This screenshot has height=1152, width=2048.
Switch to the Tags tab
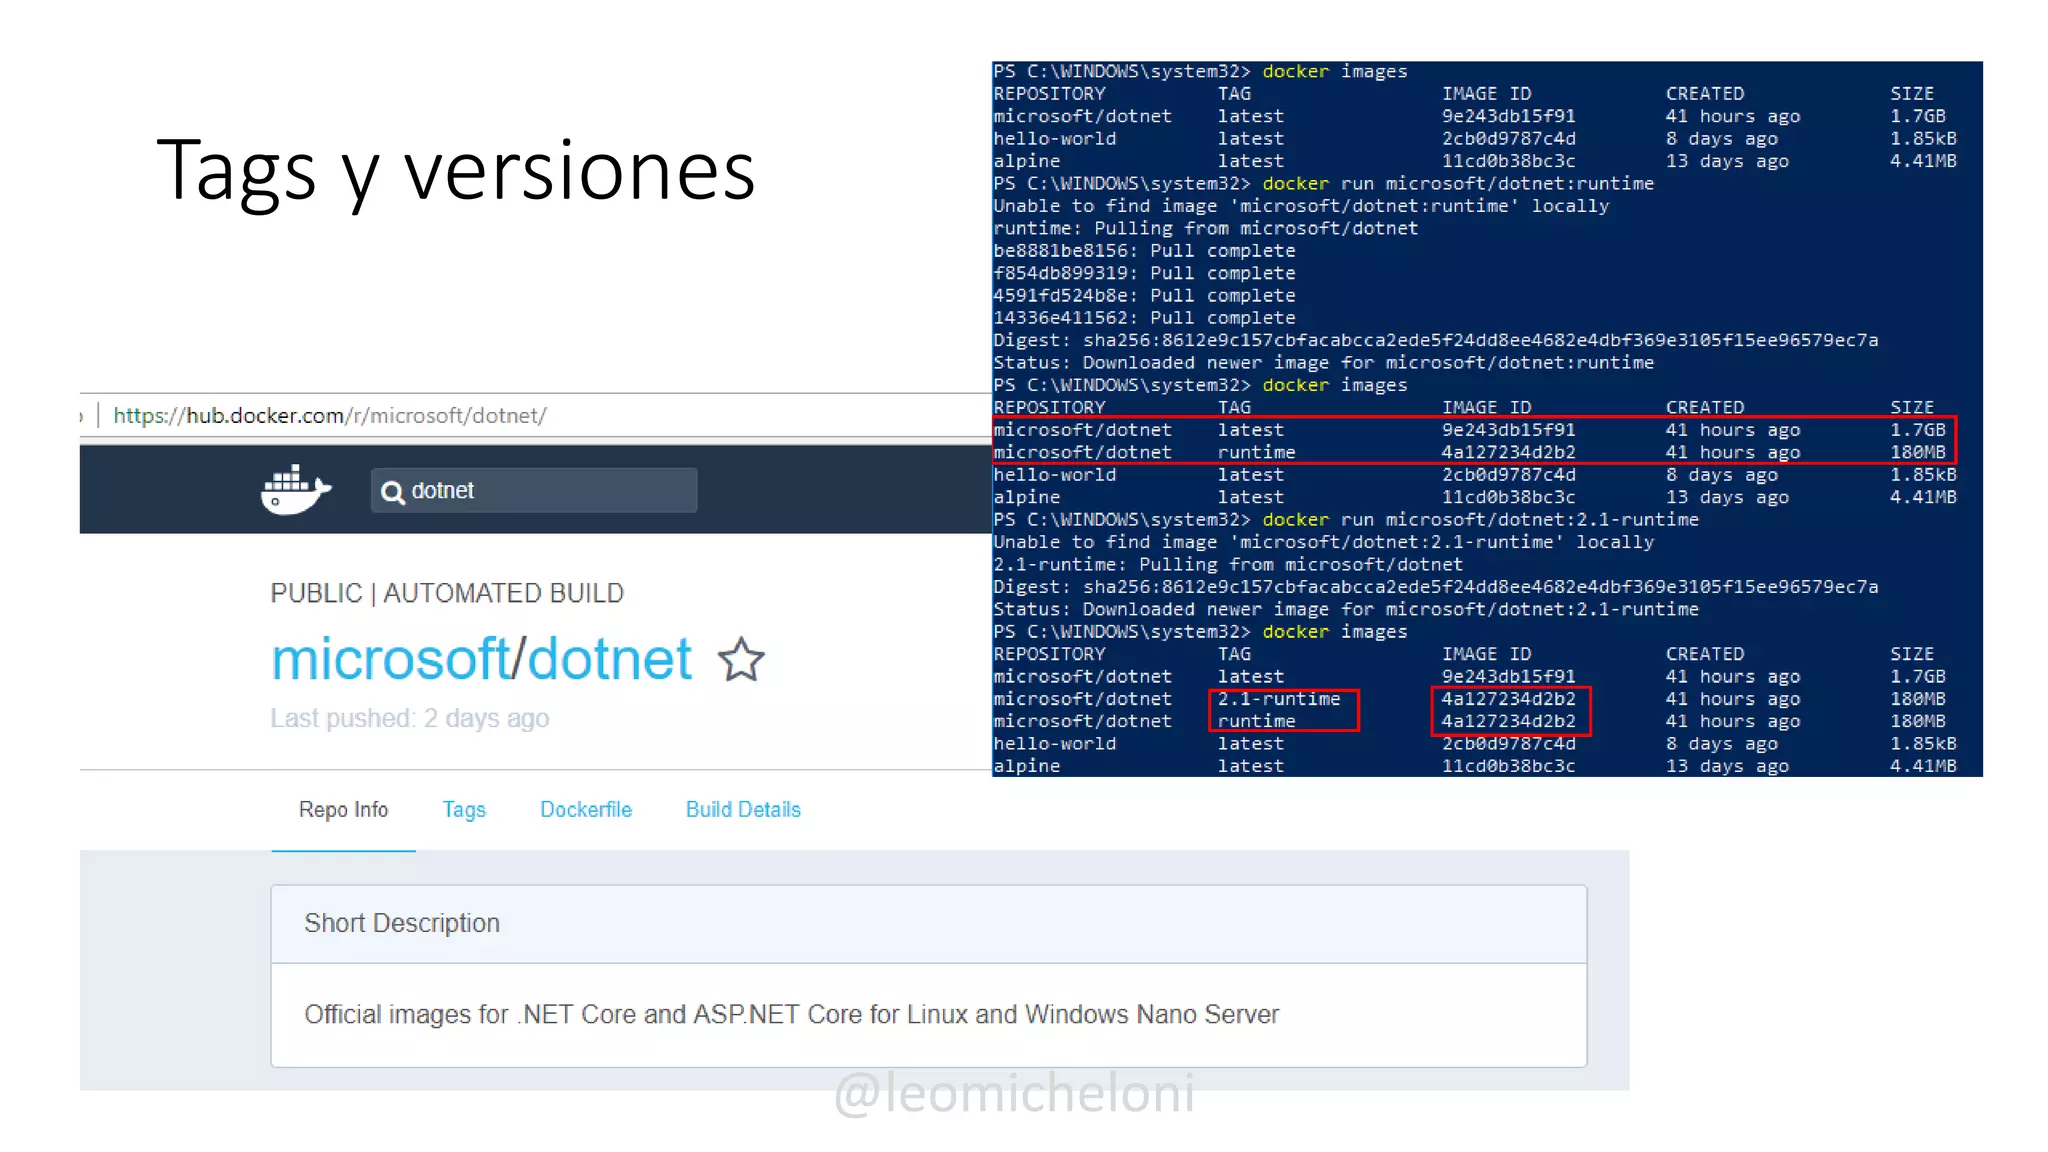point(464,810)
